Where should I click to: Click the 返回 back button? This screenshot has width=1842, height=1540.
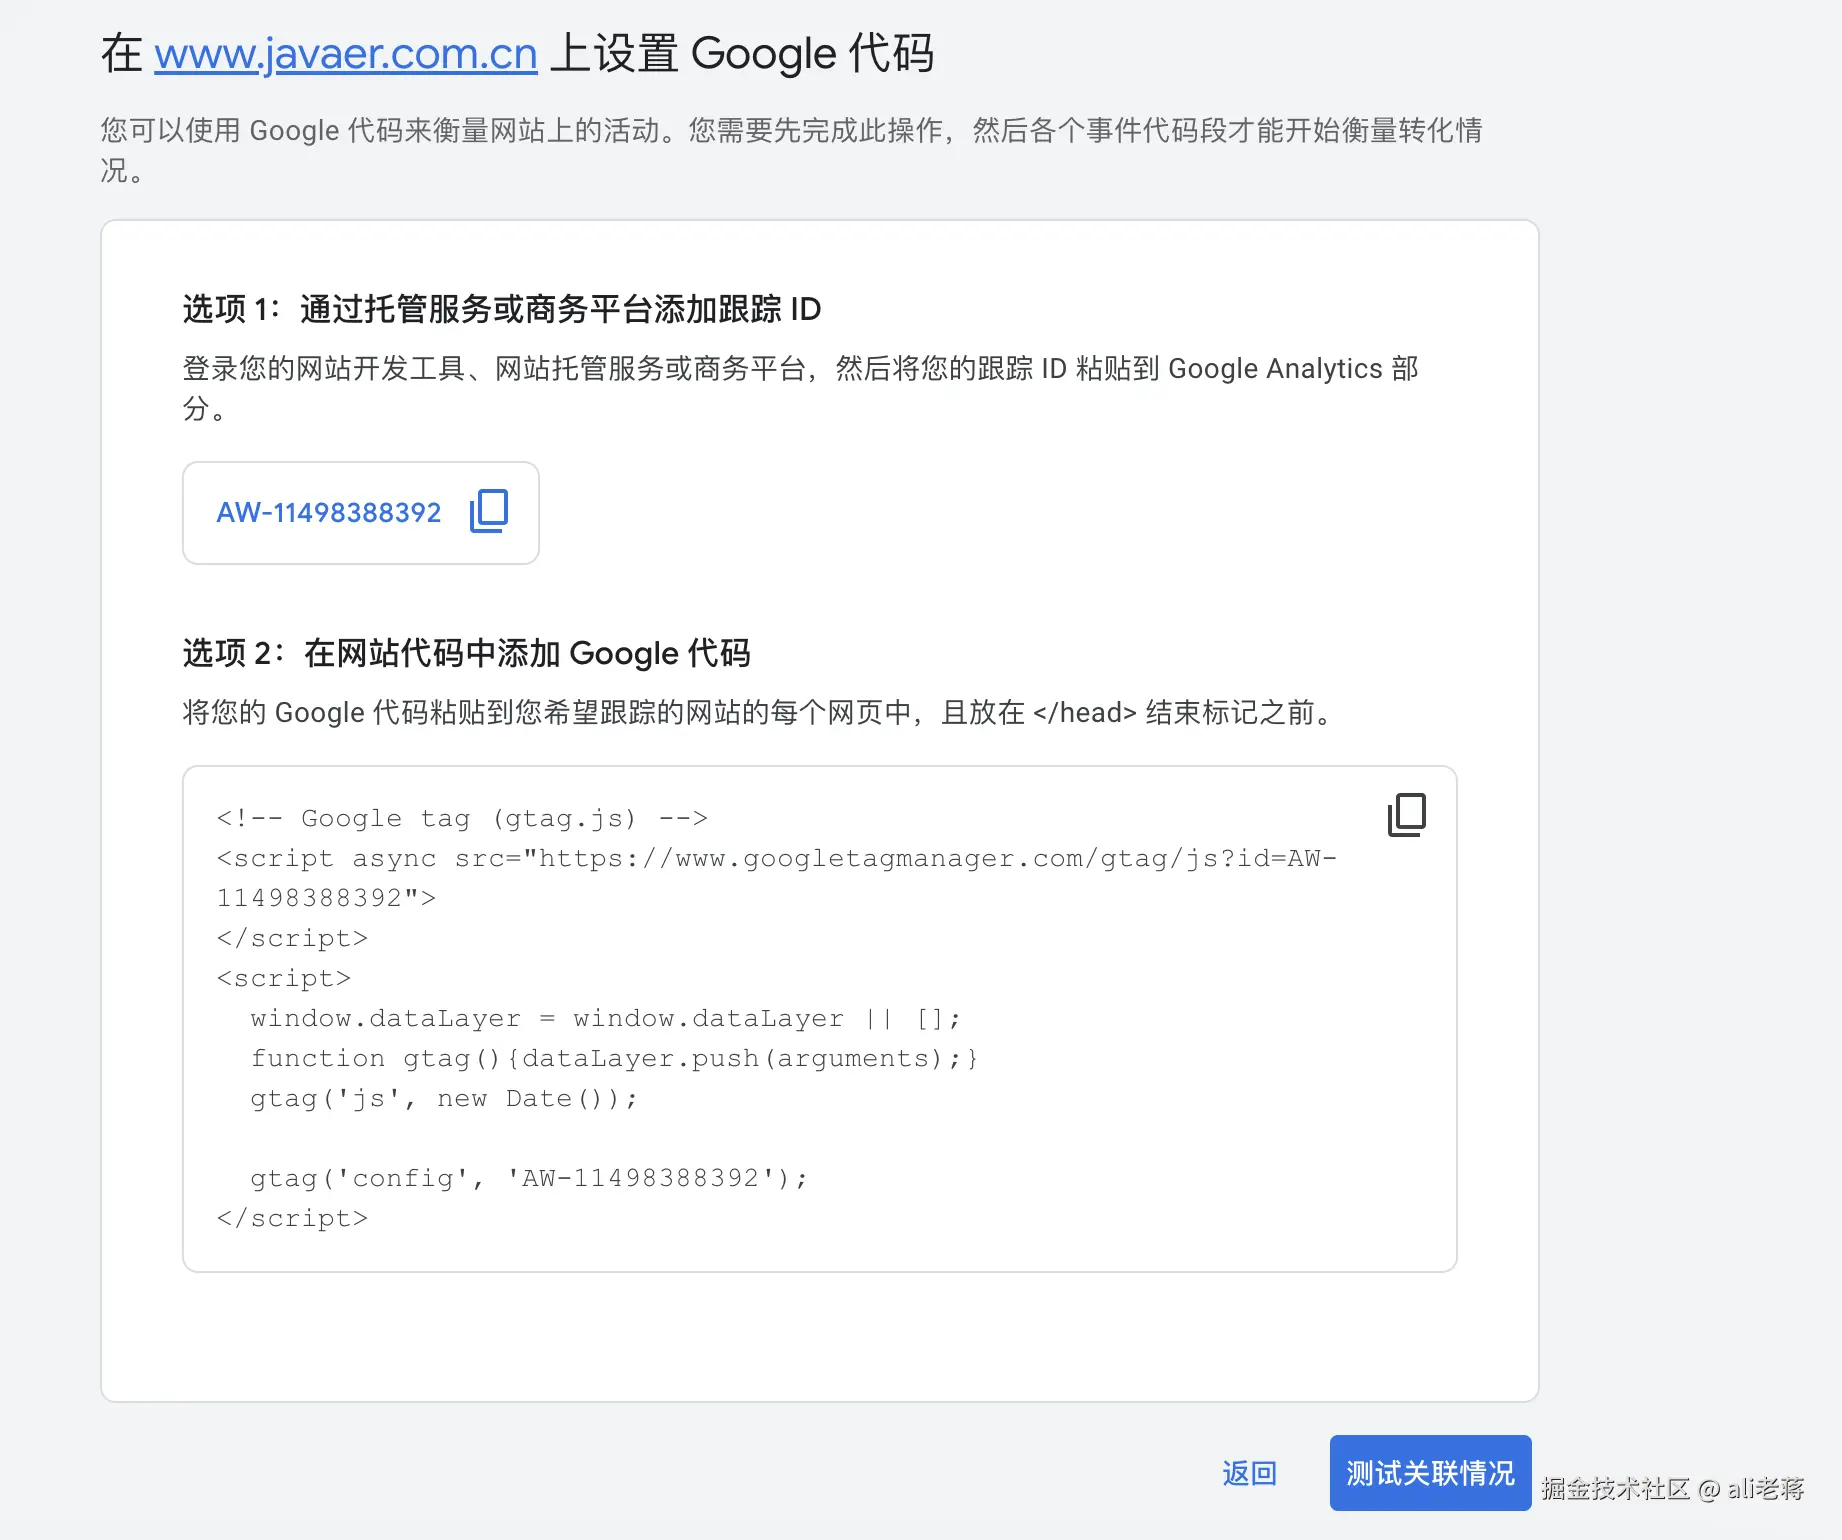(1249, 1473)
